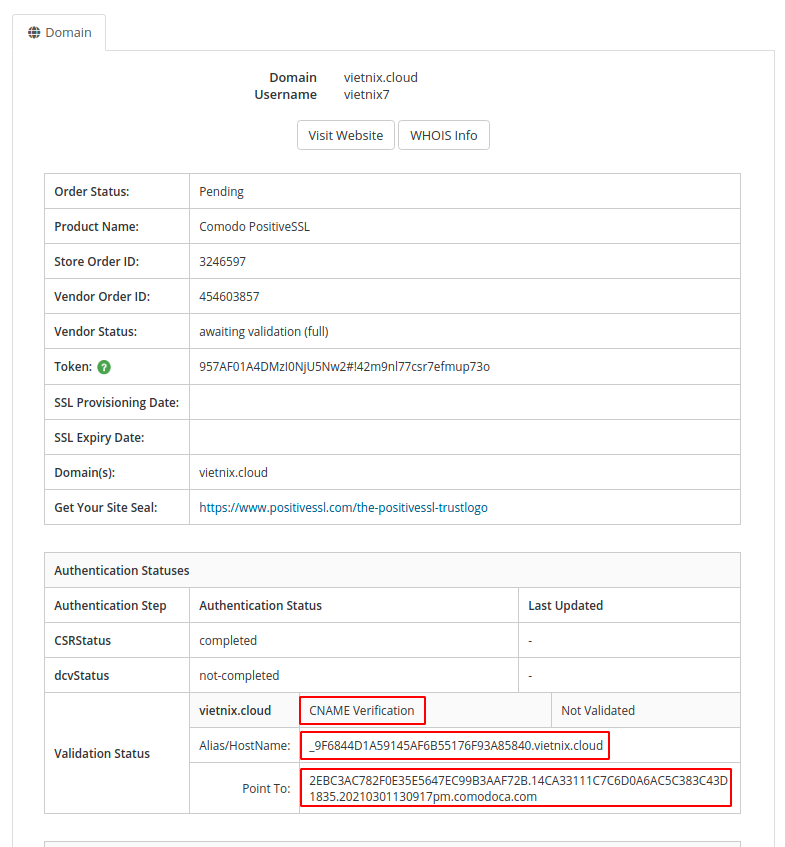Click the awaiting validation vendor status

(x=264, y=332)
